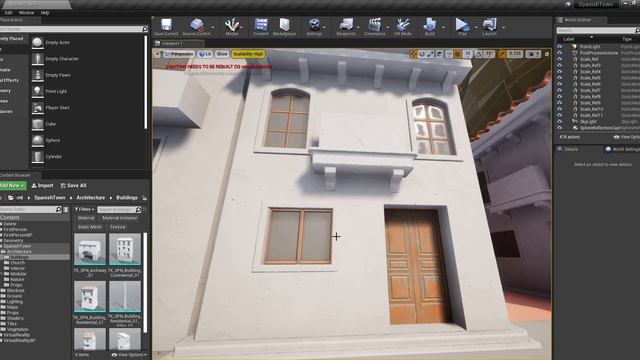This screenshot has width=640, height=360.
Task: Go to the SpanishTown breadcrumb folder
Action: point(50,198)
